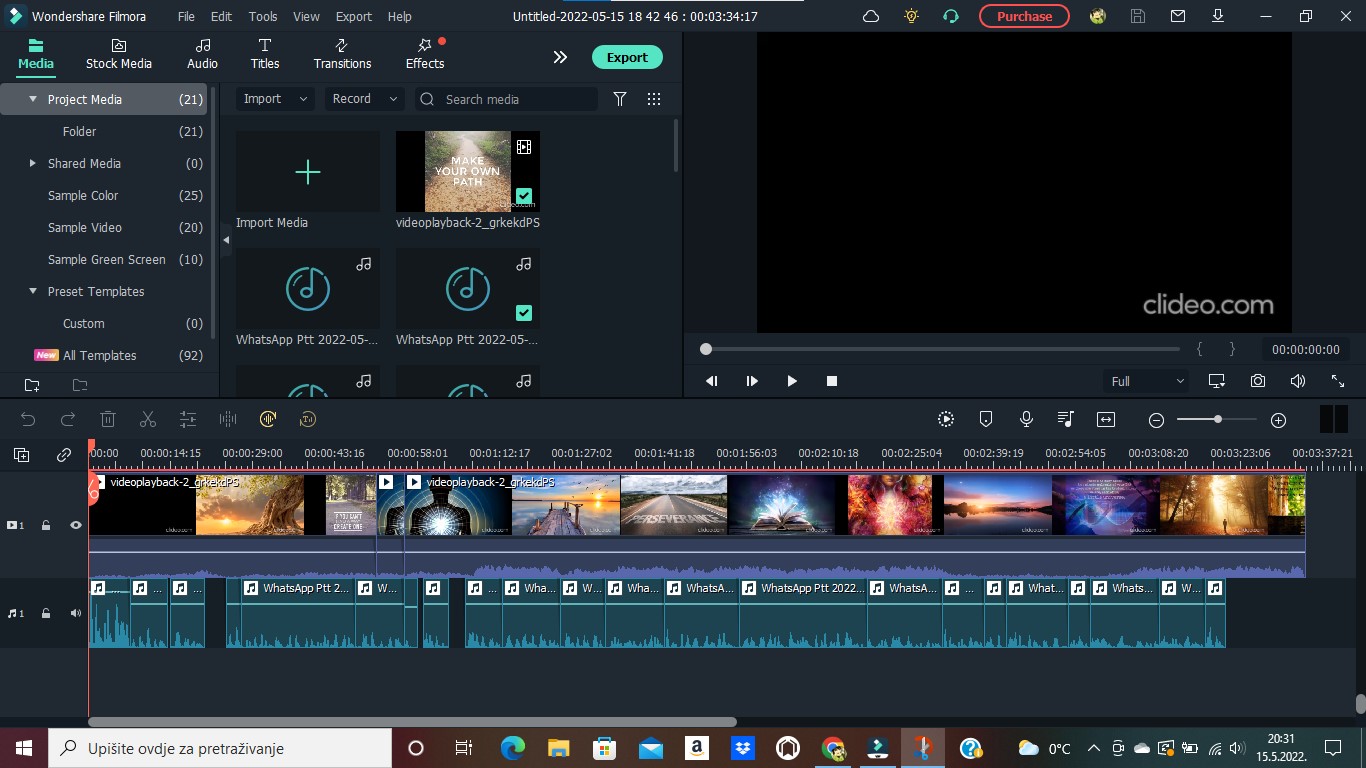Screen dimensions: 1366x768
Task: Add a marker to the timeline
Action: (986, 420)
